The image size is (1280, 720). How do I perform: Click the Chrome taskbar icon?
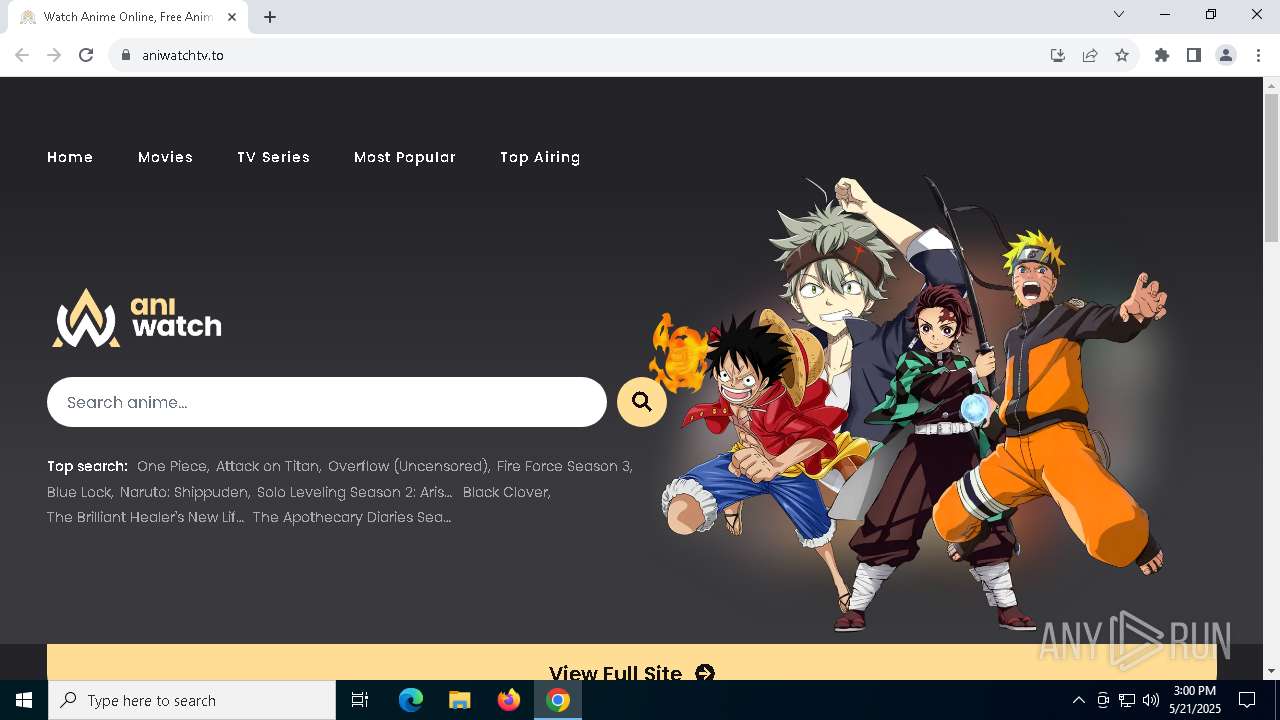click(558, 700)
